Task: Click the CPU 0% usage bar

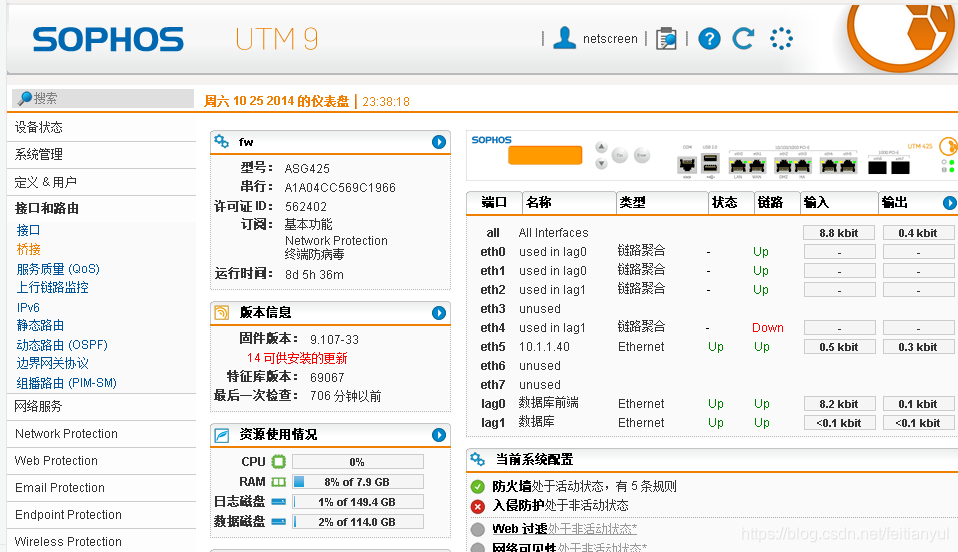Action: [357, 462]
